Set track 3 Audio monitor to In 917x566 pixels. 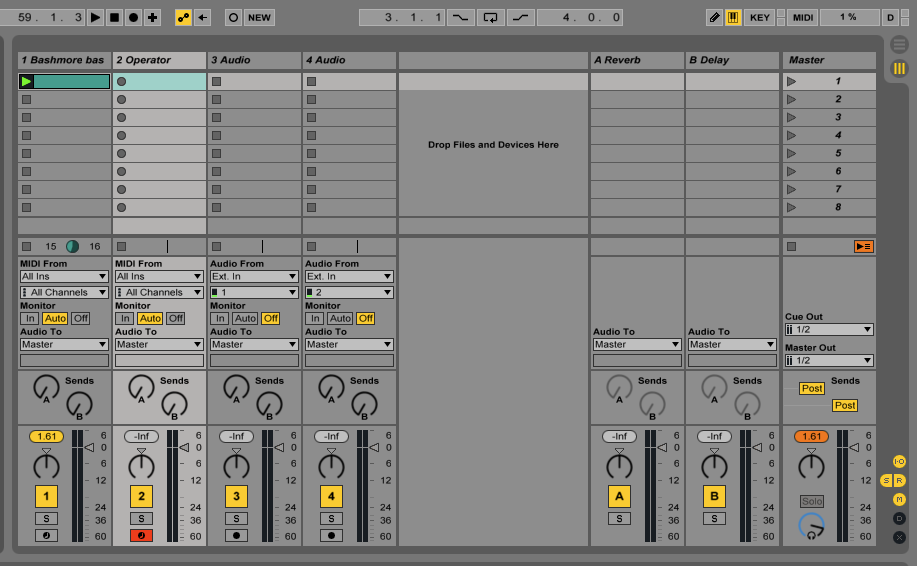click(219, 318)
